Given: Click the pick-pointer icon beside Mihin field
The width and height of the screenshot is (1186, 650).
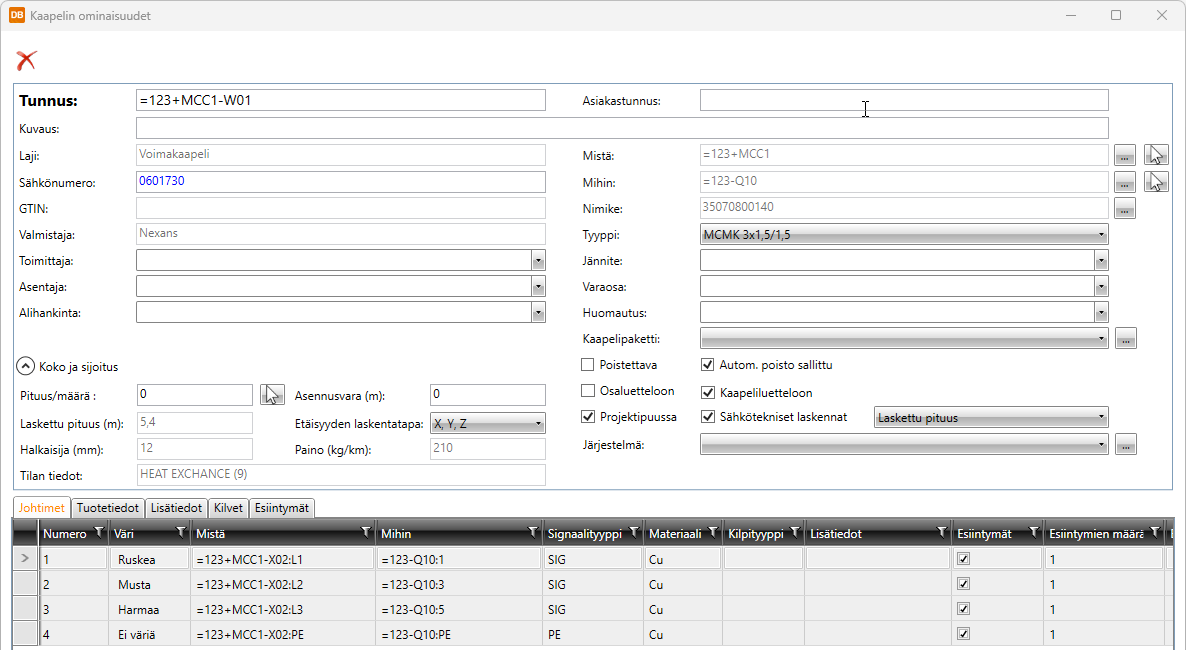Looking at the screenshot, I should [1157, 182].
